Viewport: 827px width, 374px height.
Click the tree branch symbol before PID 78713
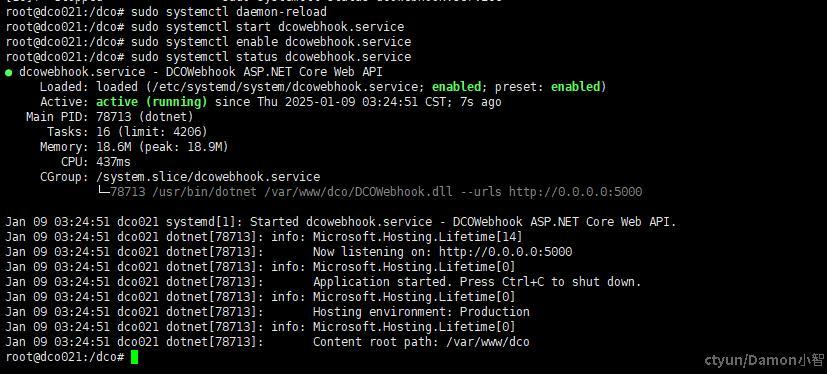point(103,191)
